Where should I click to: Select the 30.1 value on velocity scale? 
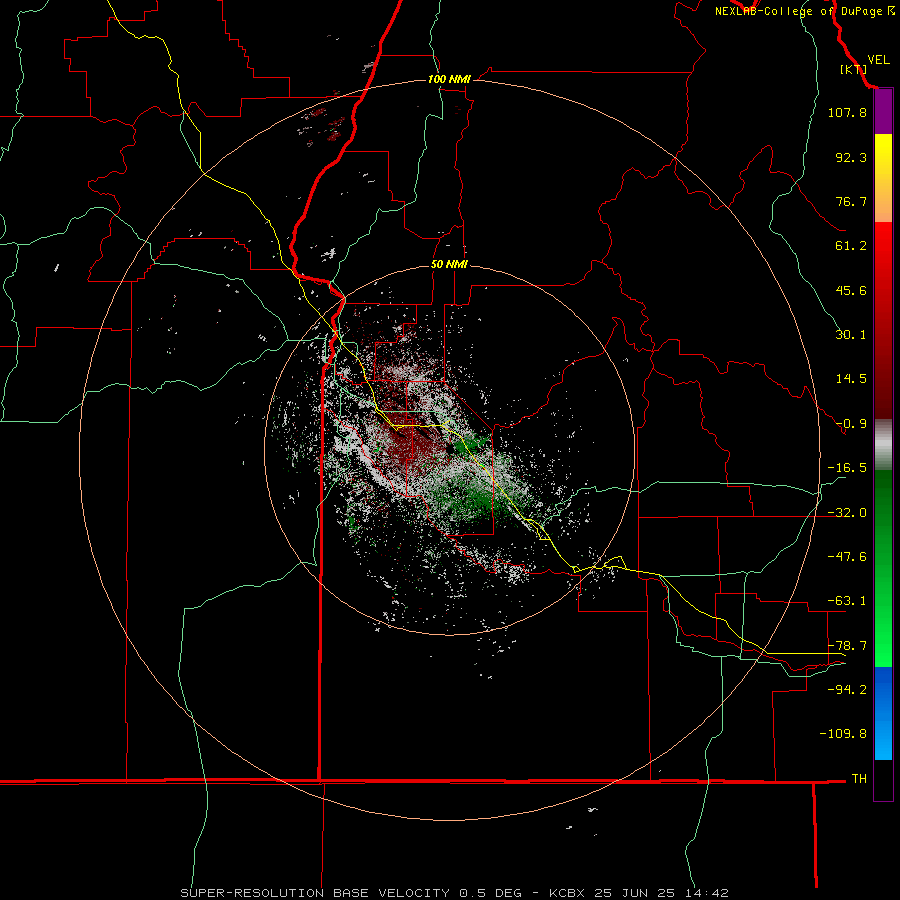(851, 335)
